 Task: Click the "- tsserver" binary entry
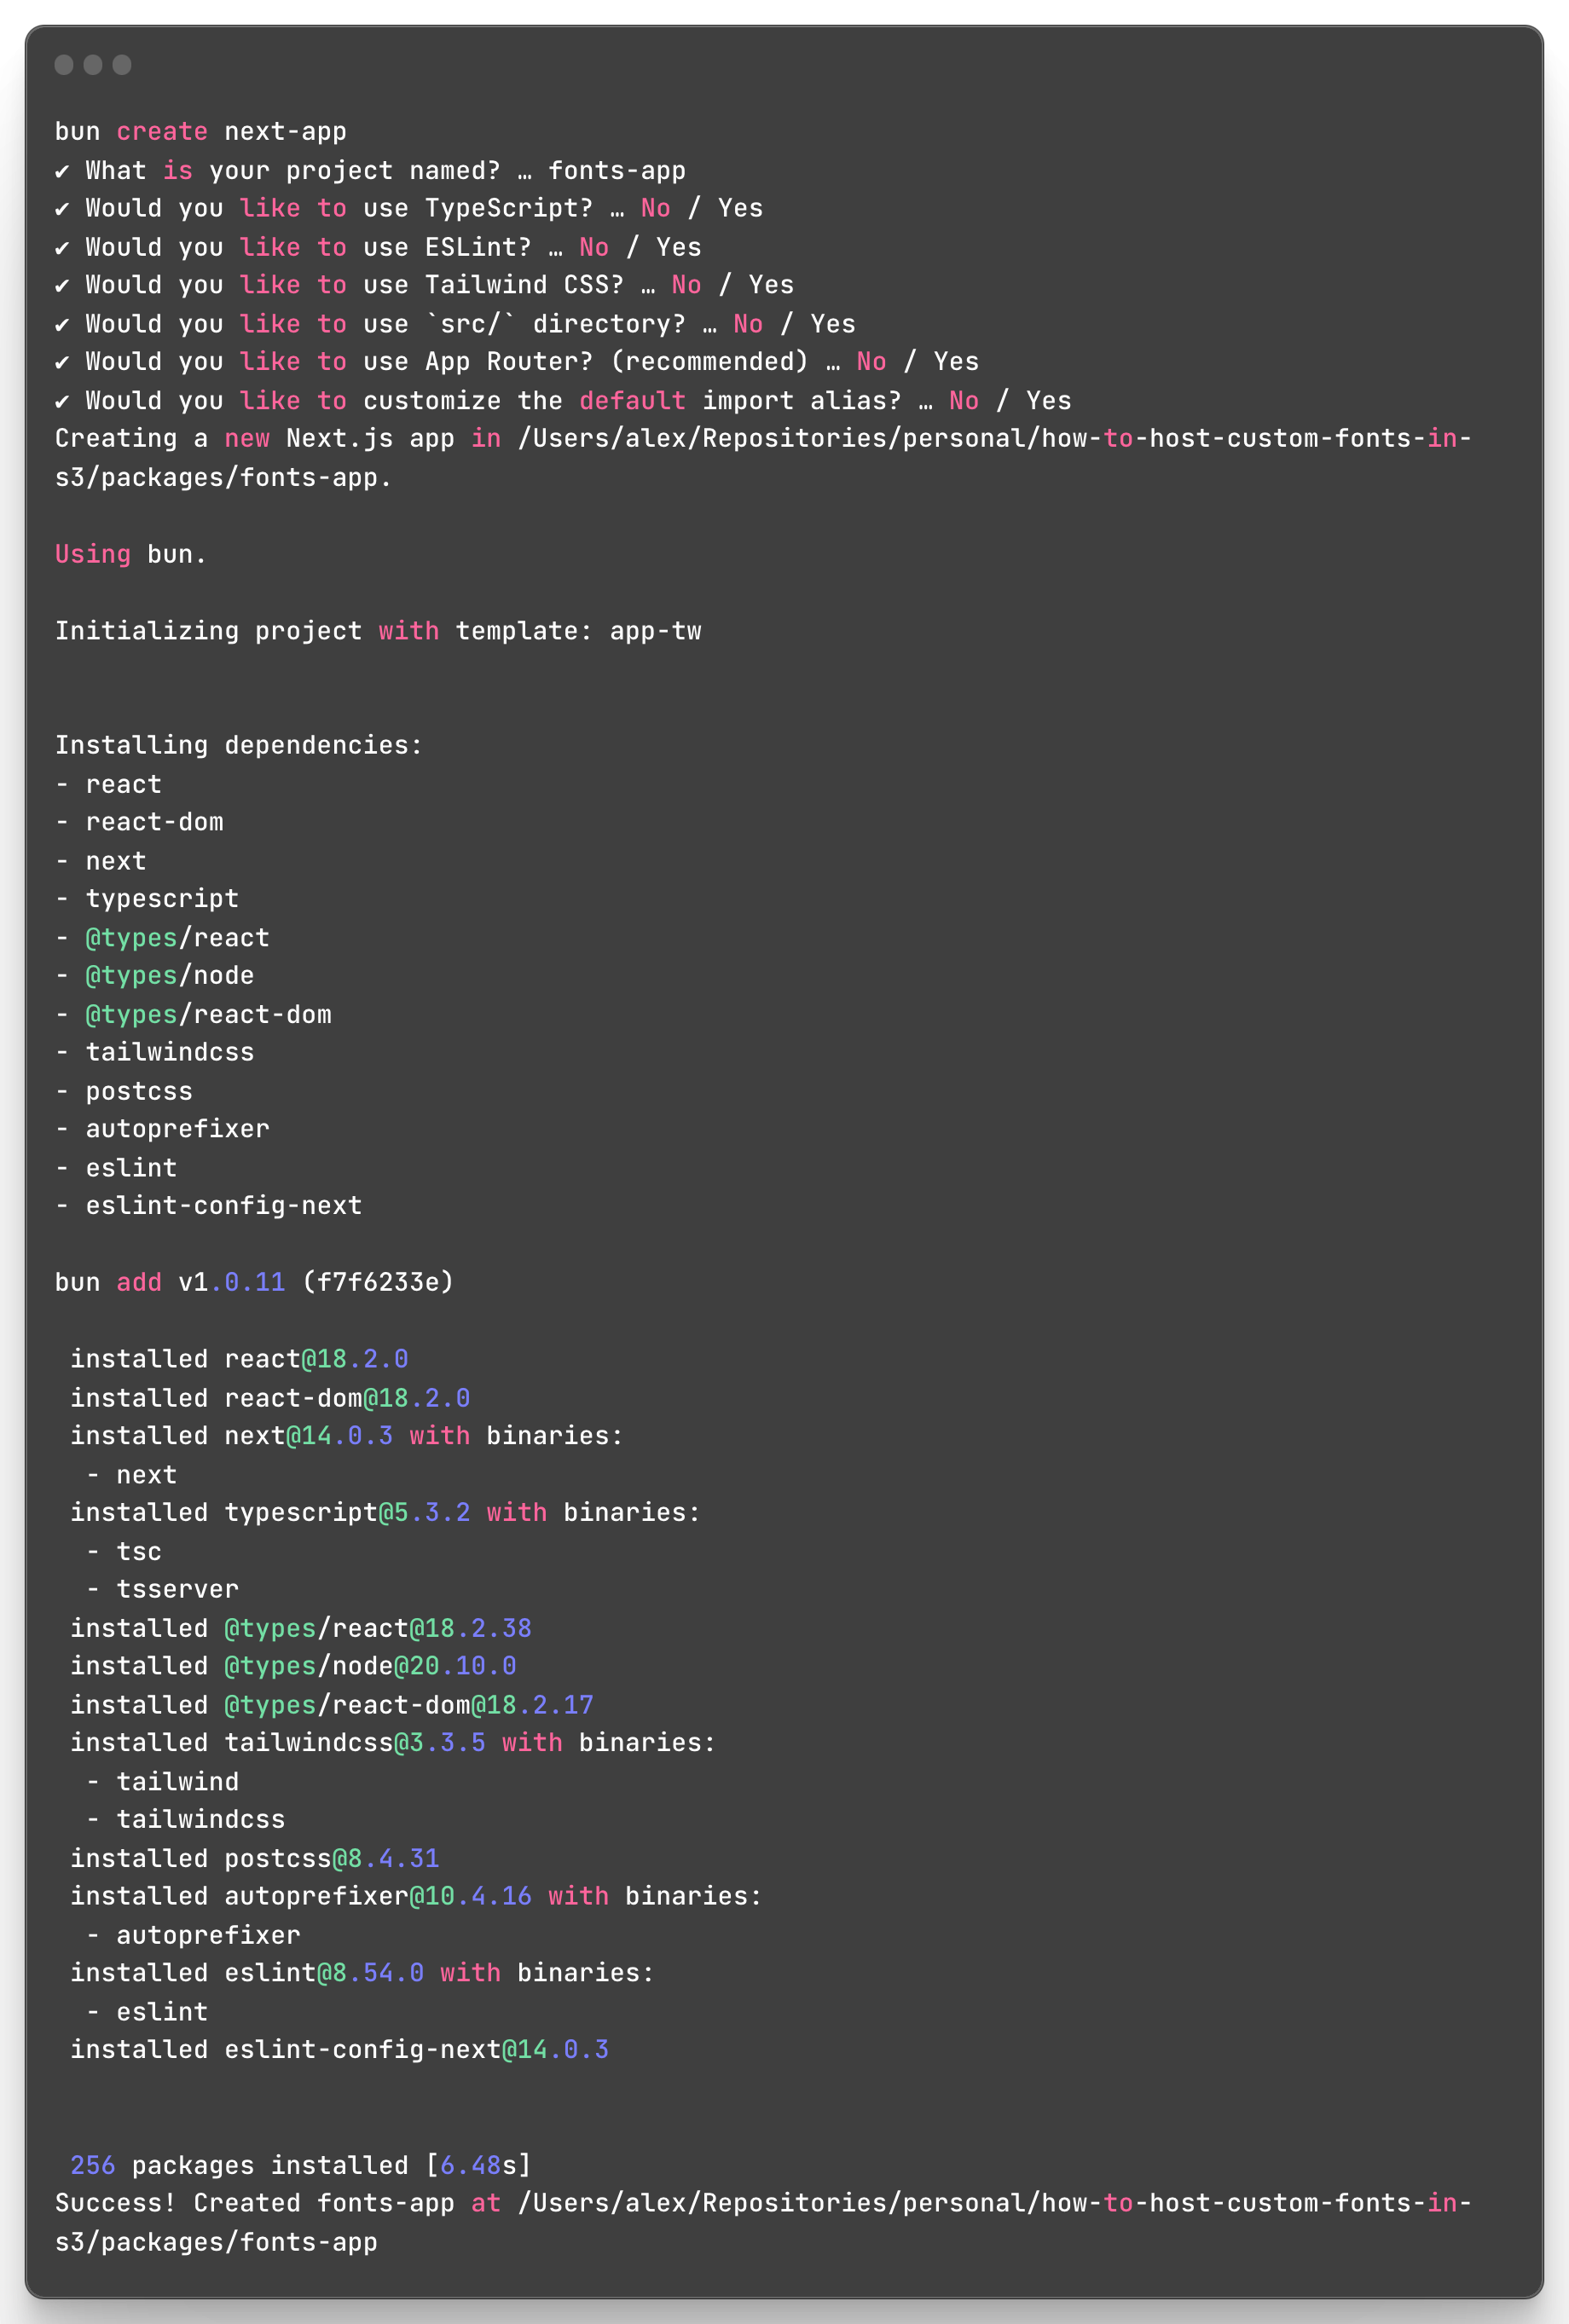(x=162, y=1589)
